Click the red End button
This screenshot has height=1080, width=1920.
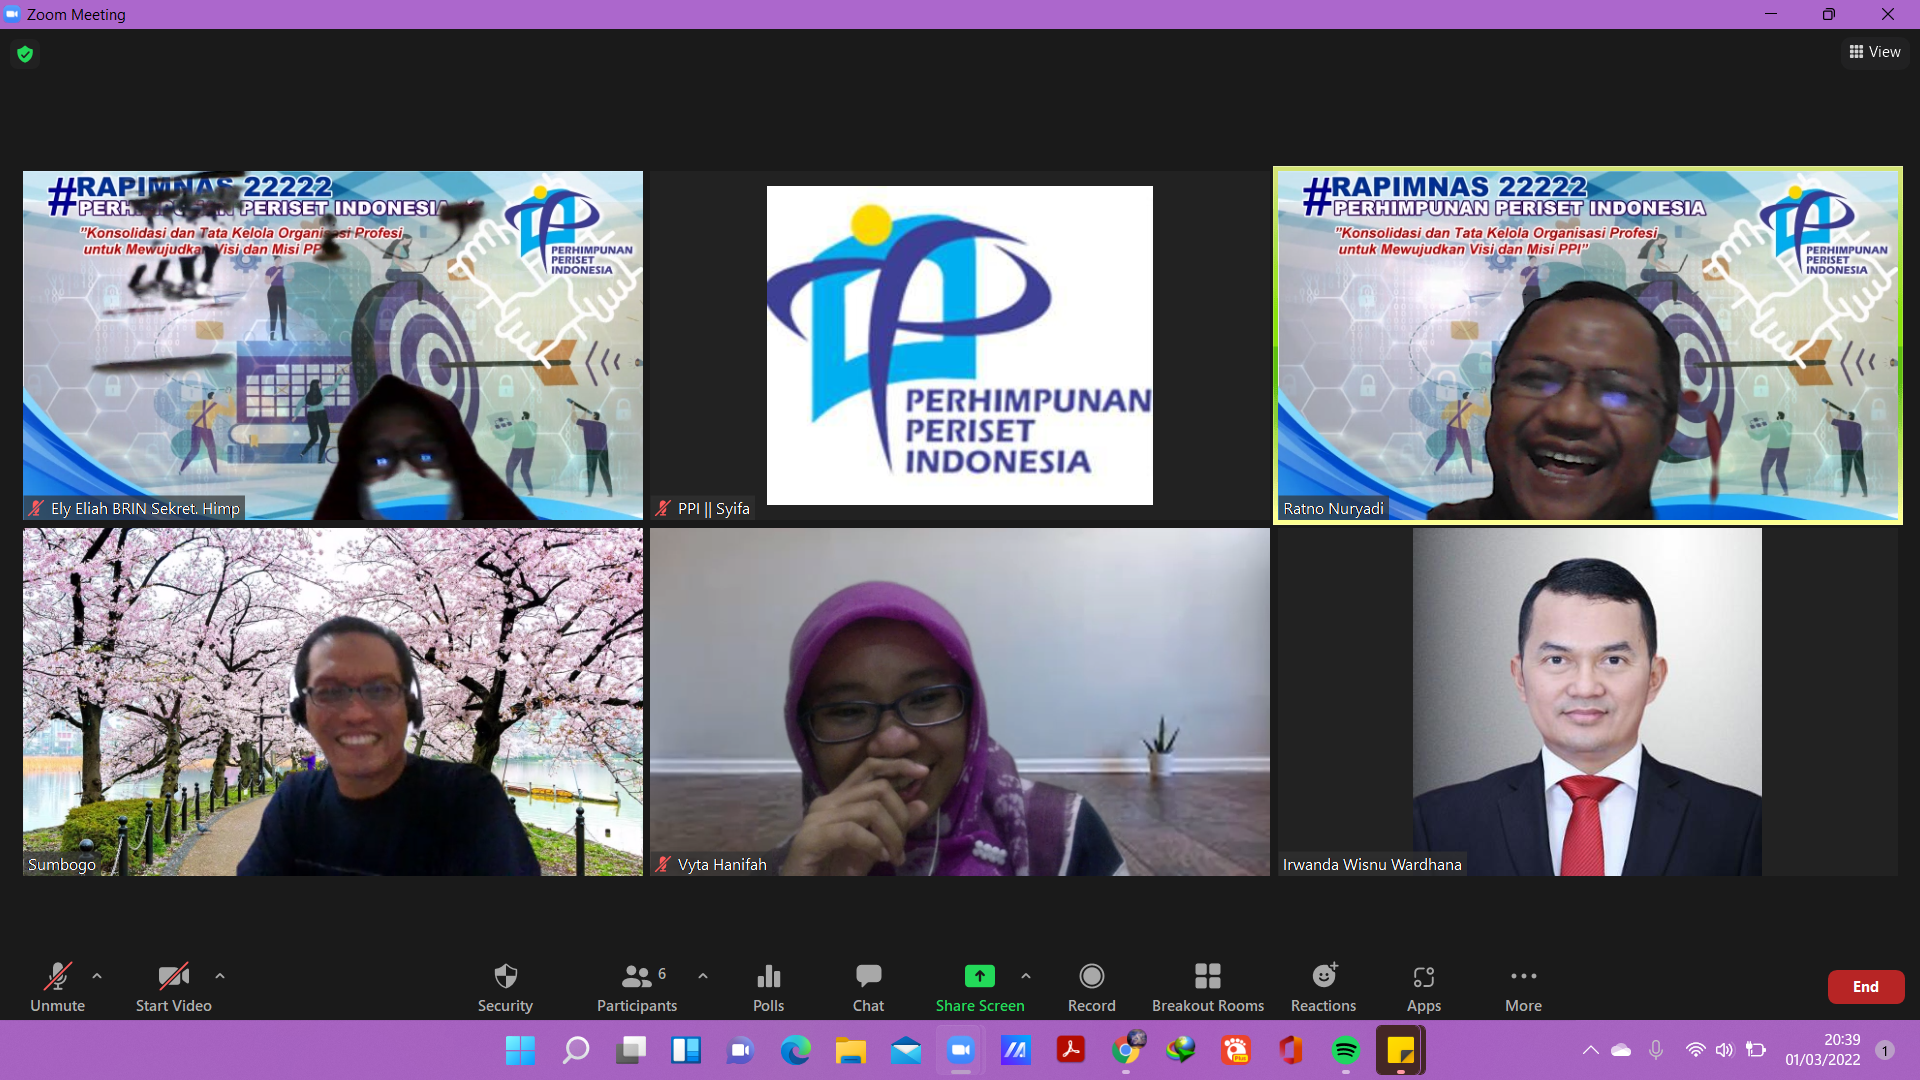[x=1865, y=987]
